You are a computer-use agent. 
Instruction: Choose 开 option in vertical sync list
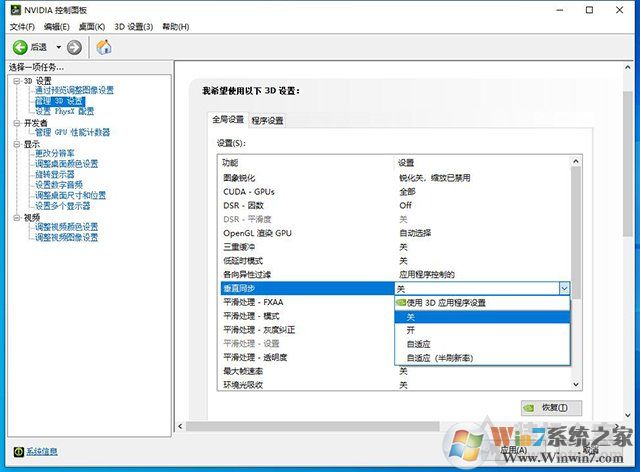pos(411,330)
